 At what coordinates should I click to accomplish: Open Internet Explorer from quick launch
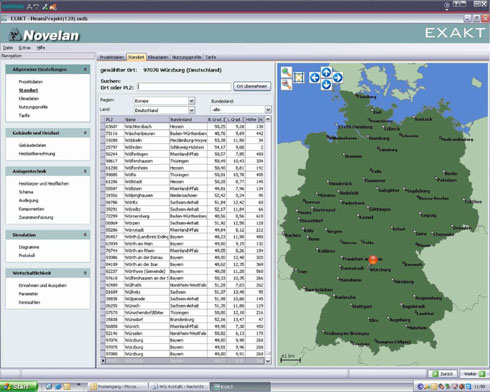(x=58, y=387)
